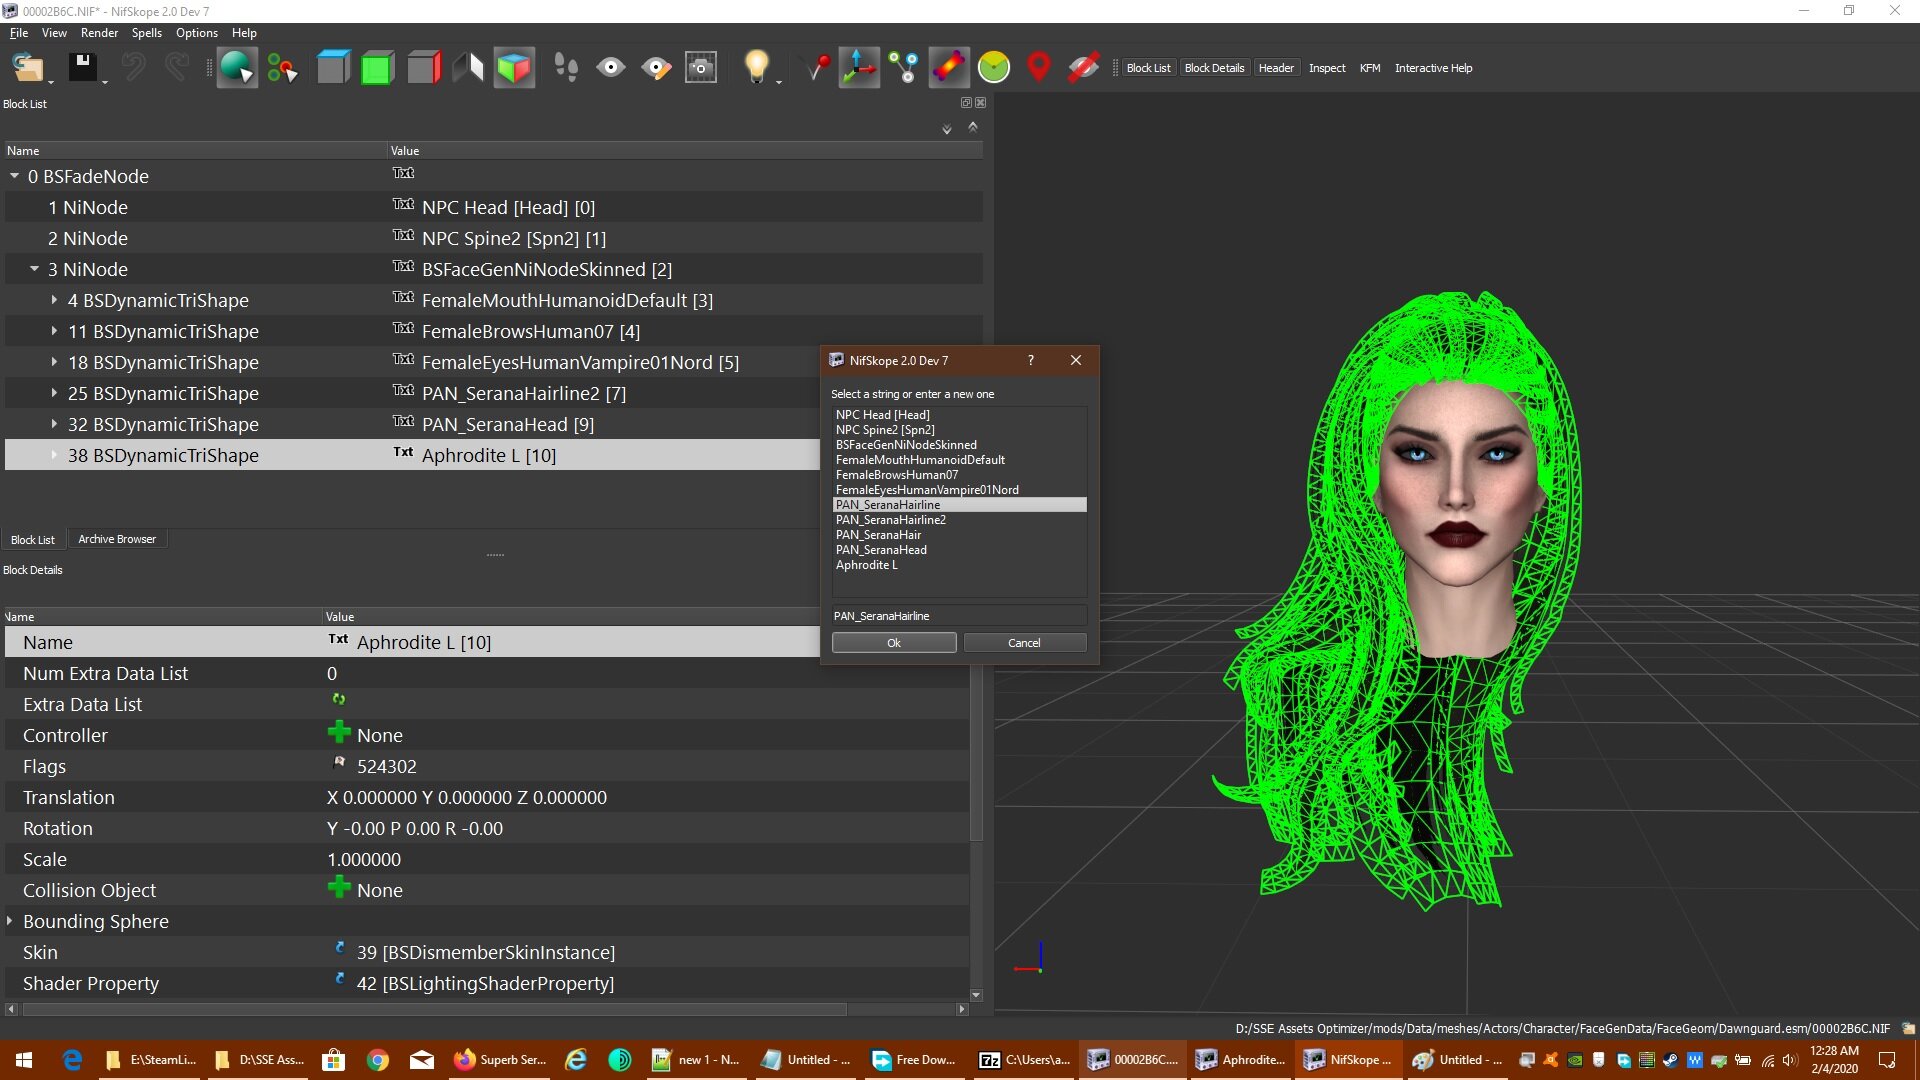Toggle the crossed-out eye hidden icon

1084,68
